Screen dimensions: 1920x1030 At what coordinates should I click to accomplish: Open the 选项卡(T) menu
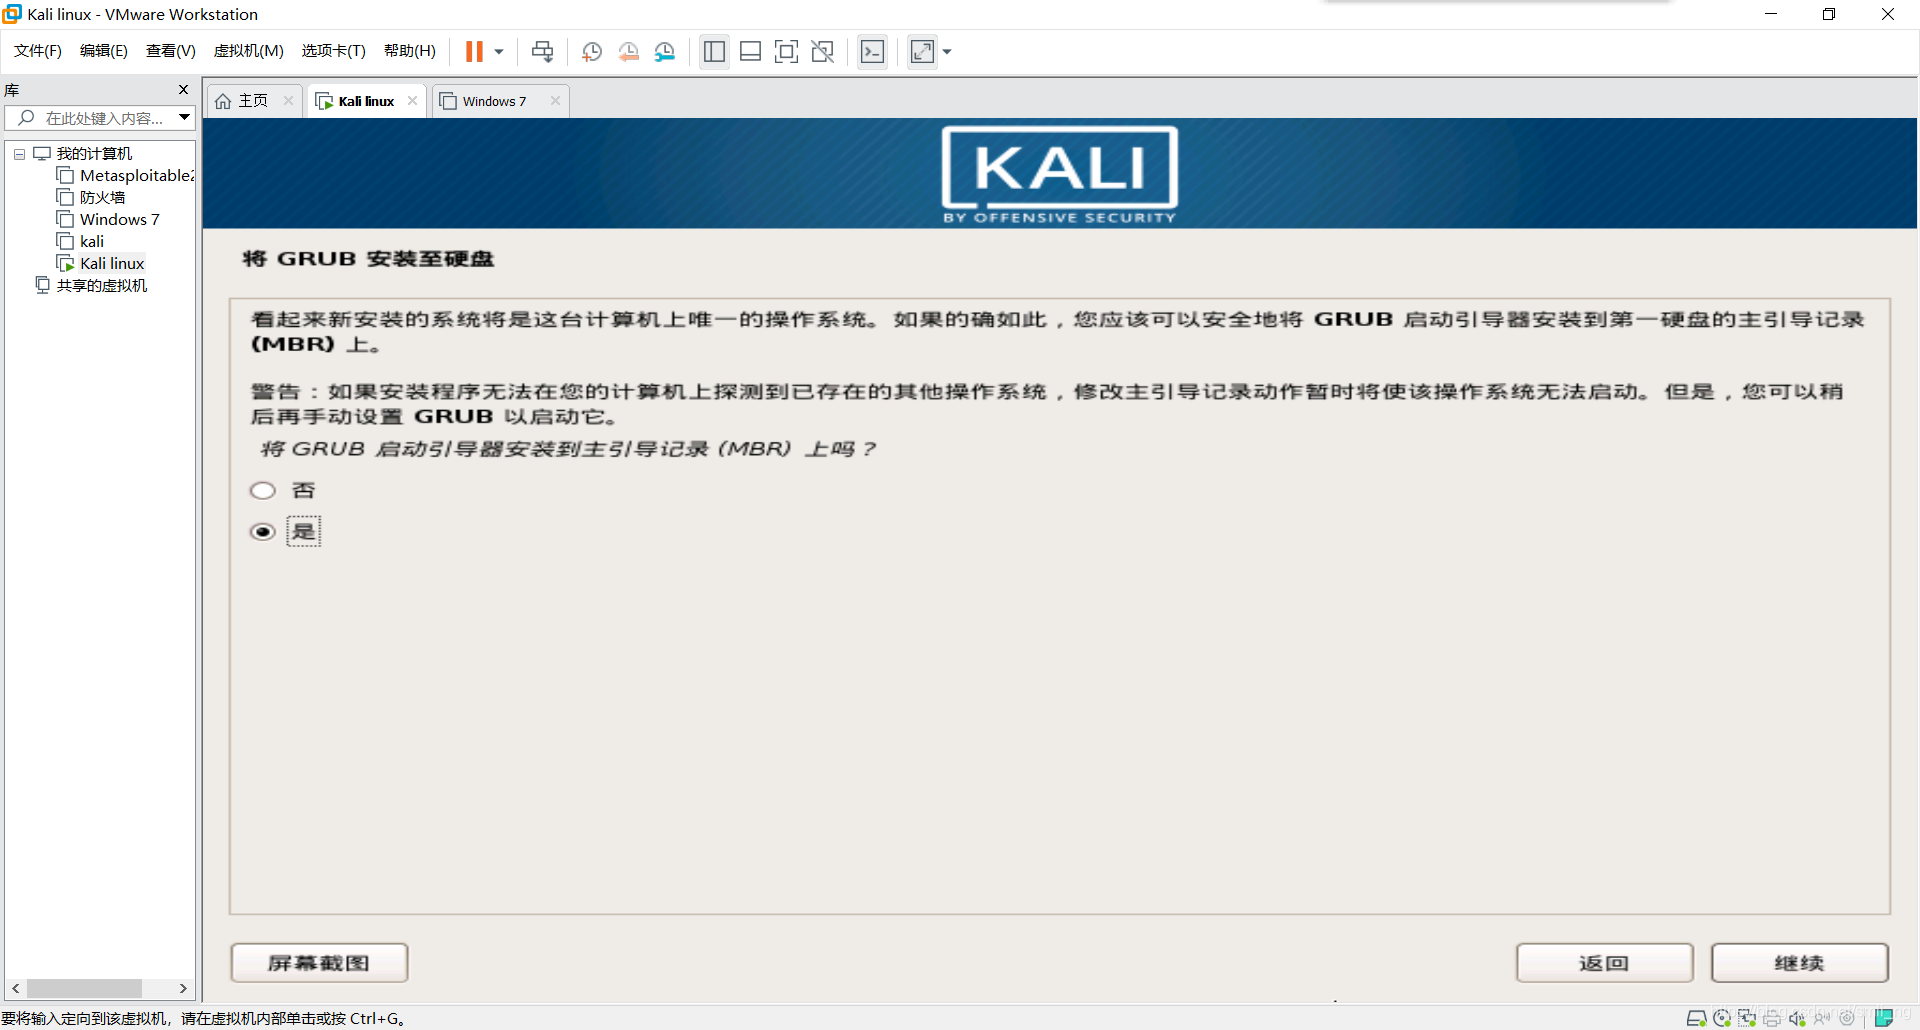[x=334, y=51]
